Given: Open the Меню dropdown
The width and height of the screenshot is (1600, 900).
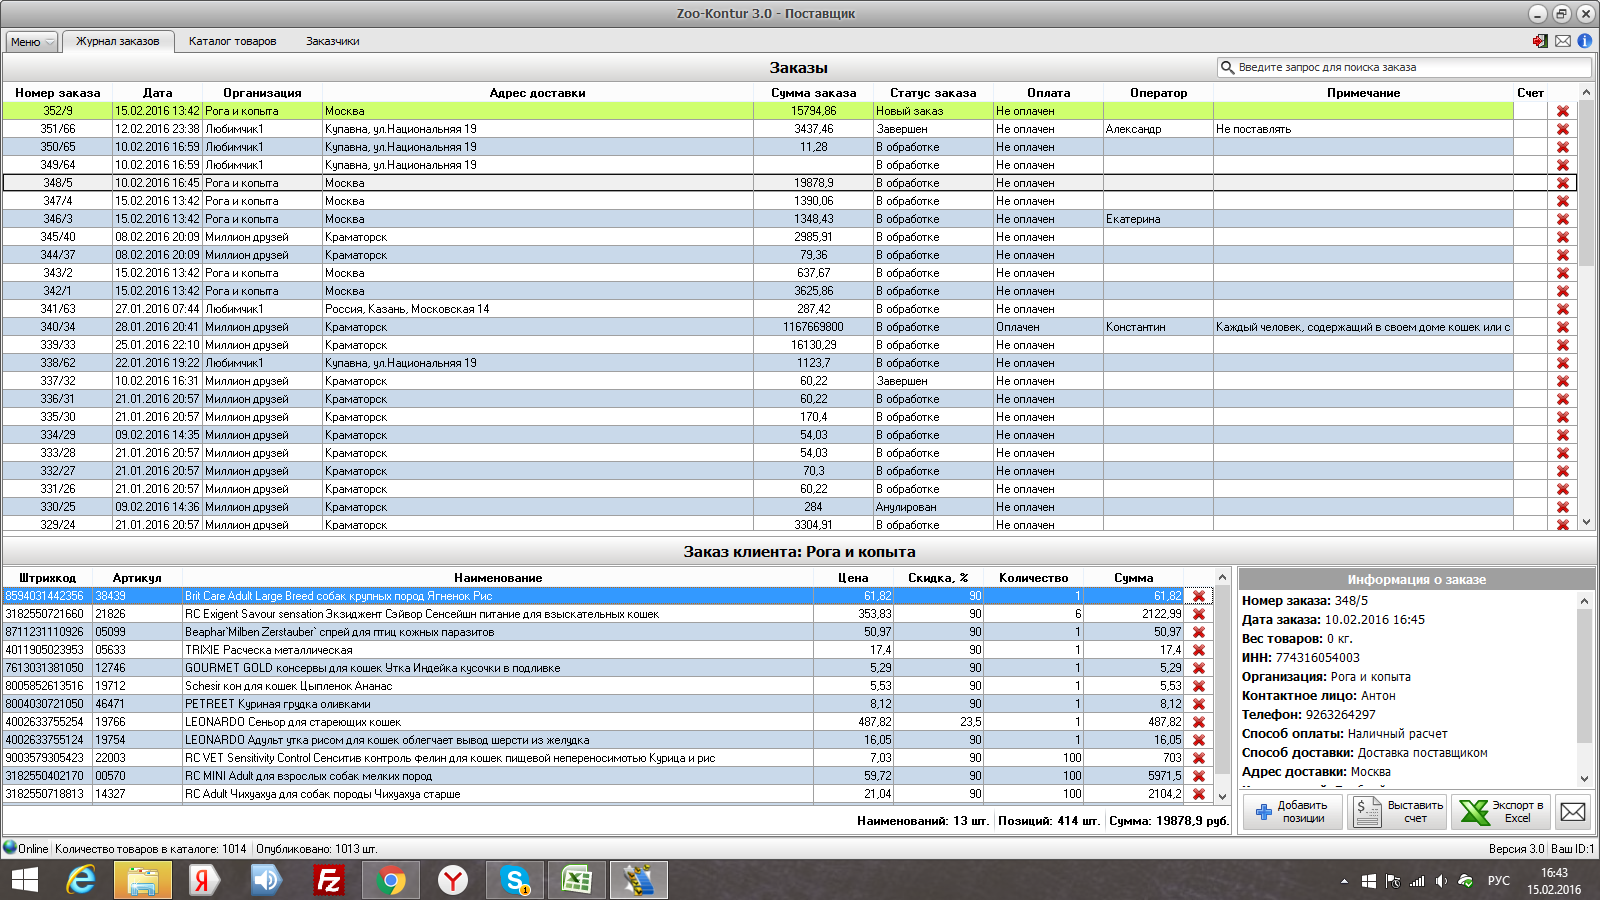Looking at the screenshot, I should point(31,42).
